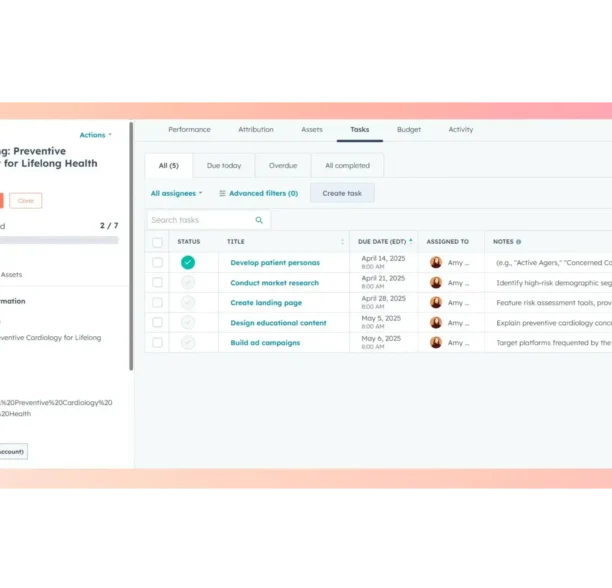Open avatar for Develop patient personas assignee
The width and height of the screenshot is (612, 588).
click(436, 263)
